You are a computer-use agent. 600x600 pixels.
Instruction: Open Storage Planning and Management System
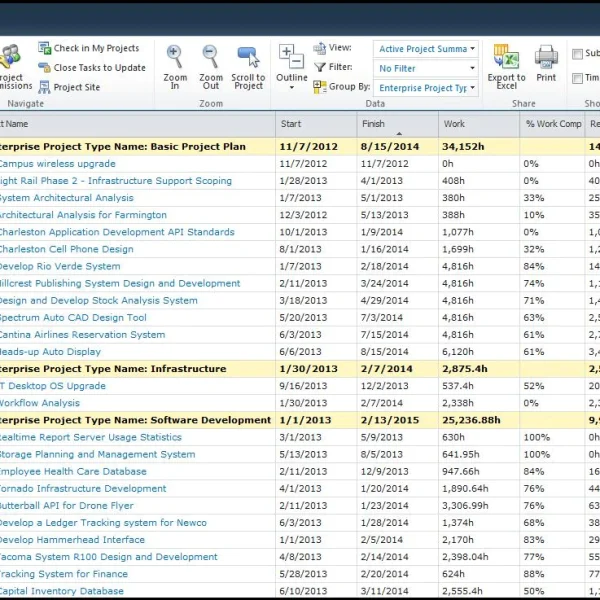point(98,454)
